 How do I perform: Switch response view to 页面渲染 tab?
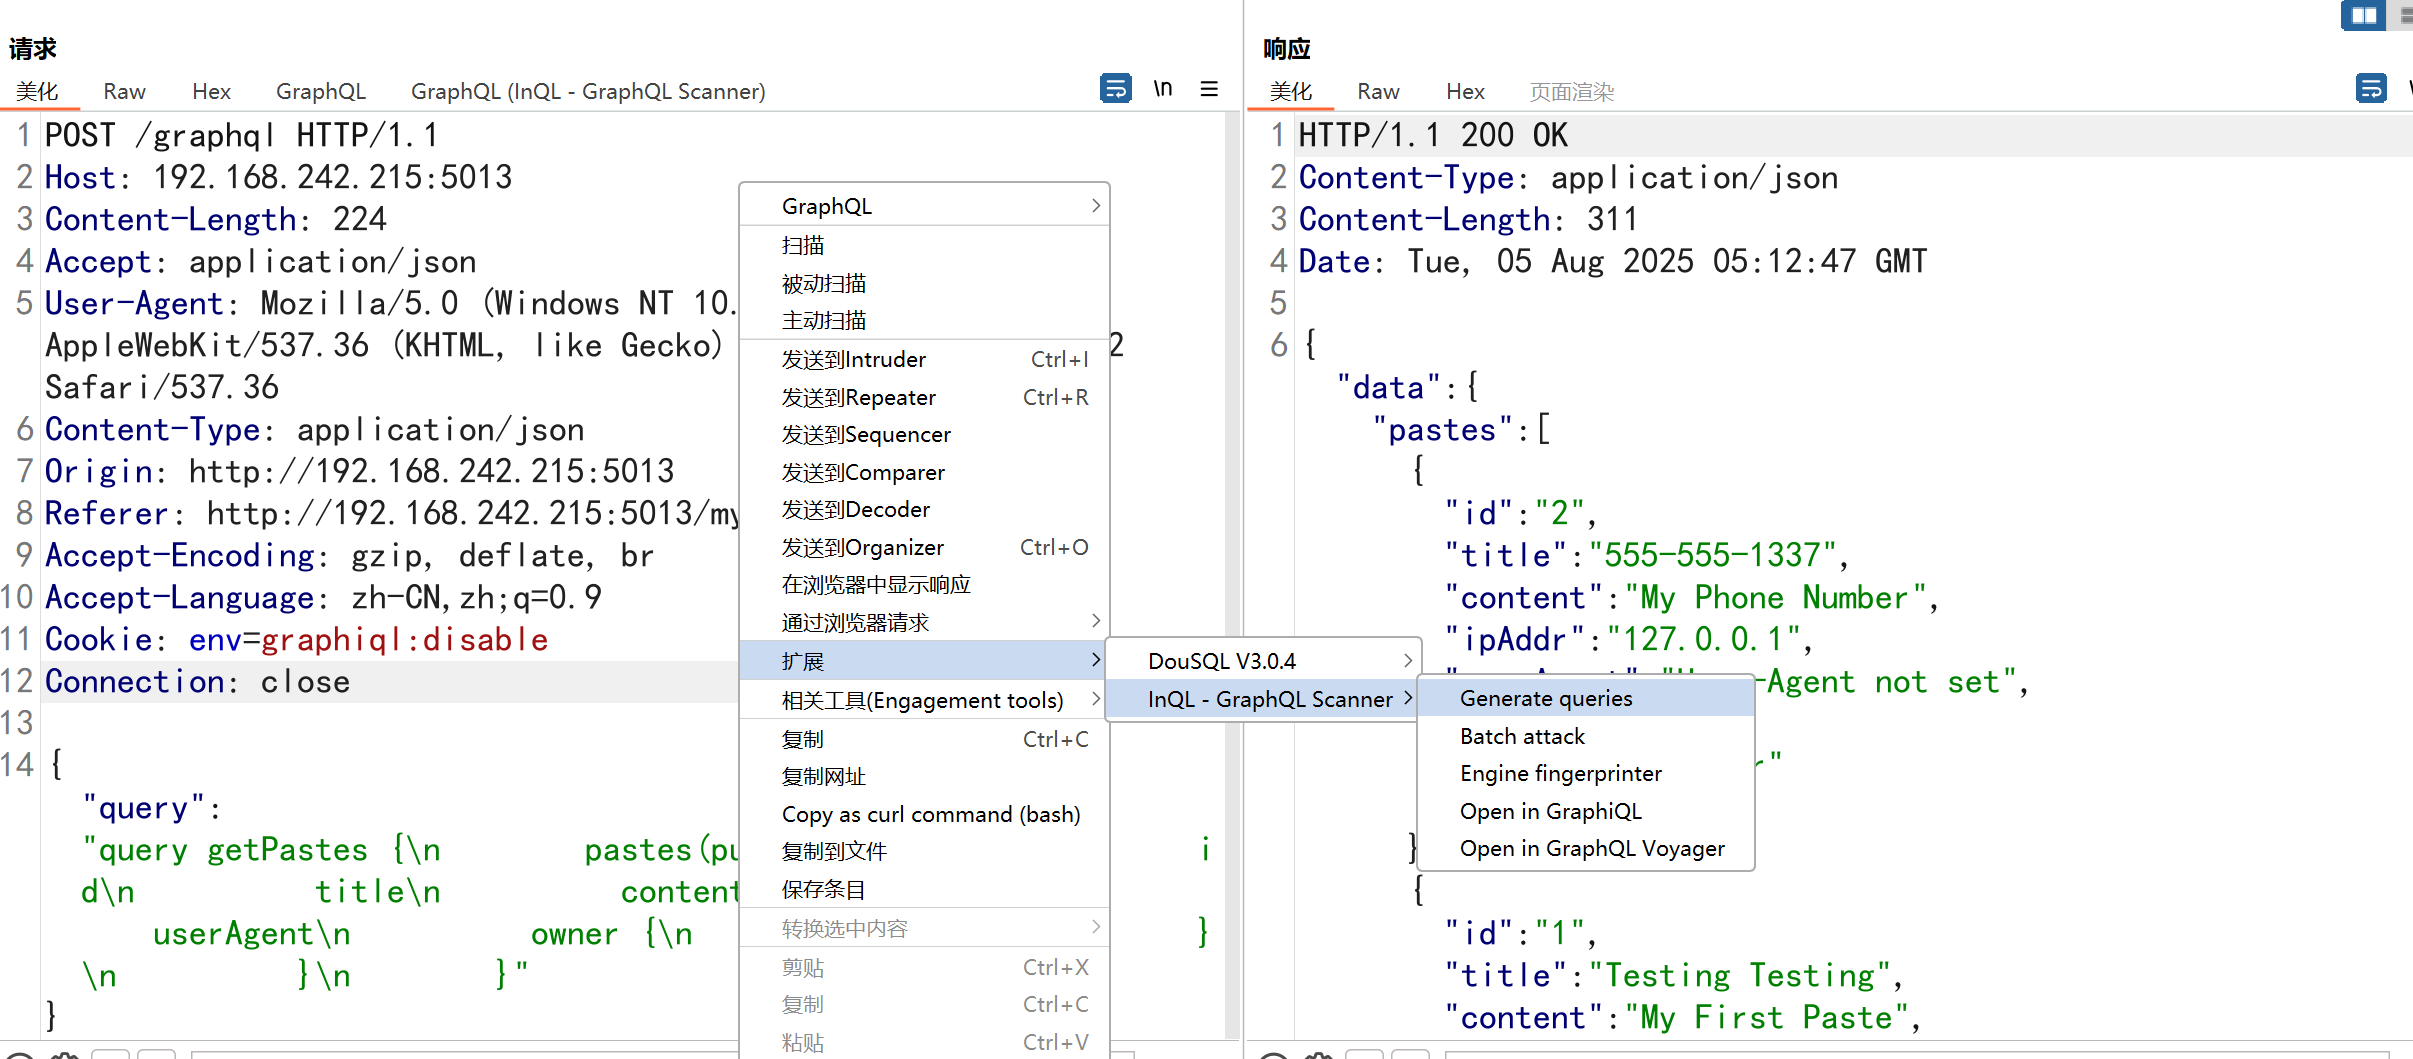[1571, 92]
